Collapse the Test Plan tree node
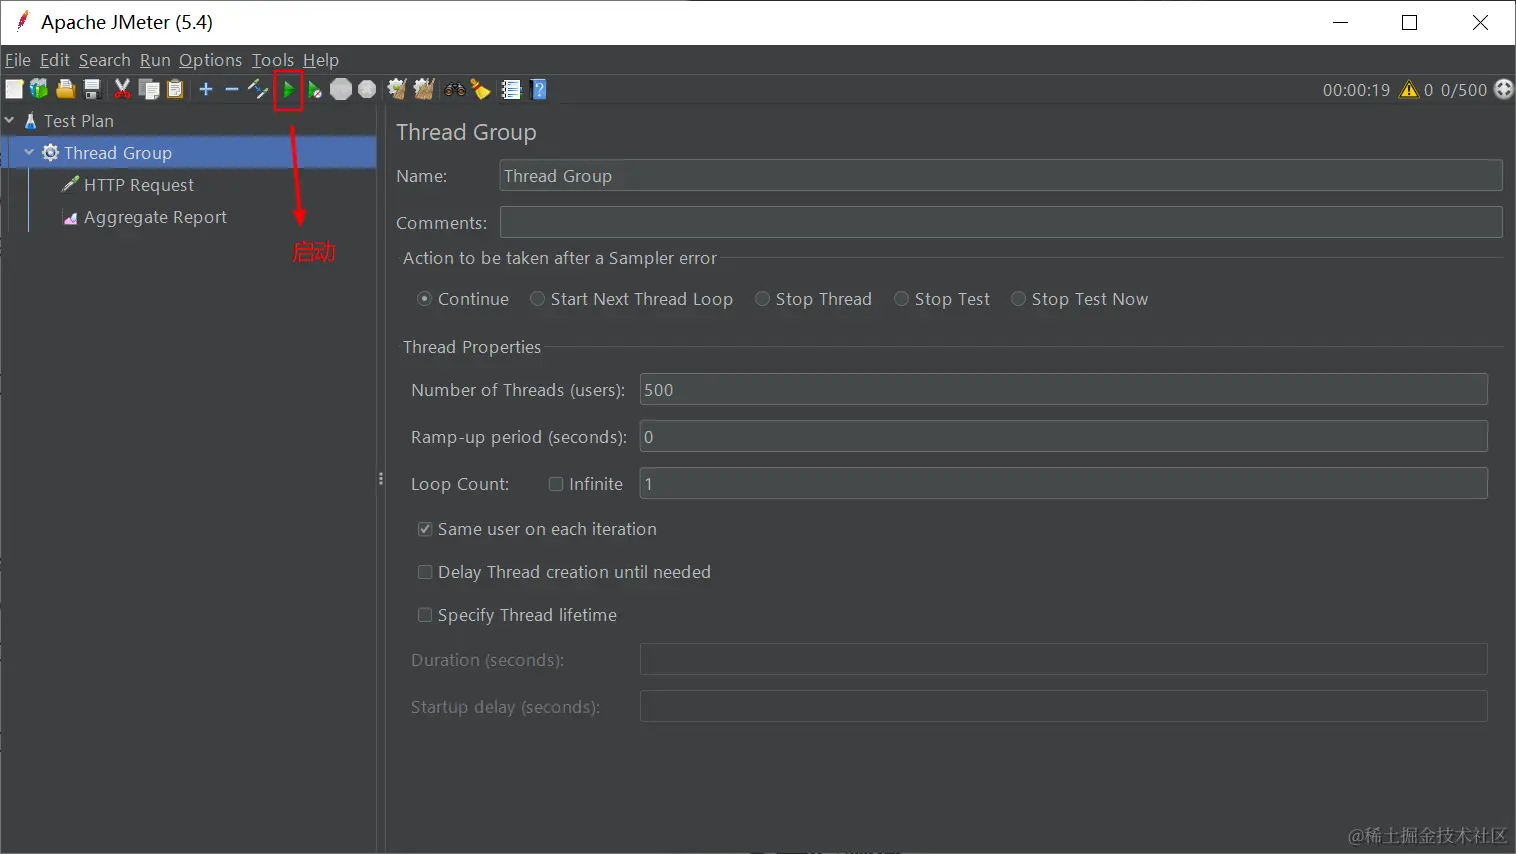The height and width of the screenshot is (854, 1516). click(10, 121)
